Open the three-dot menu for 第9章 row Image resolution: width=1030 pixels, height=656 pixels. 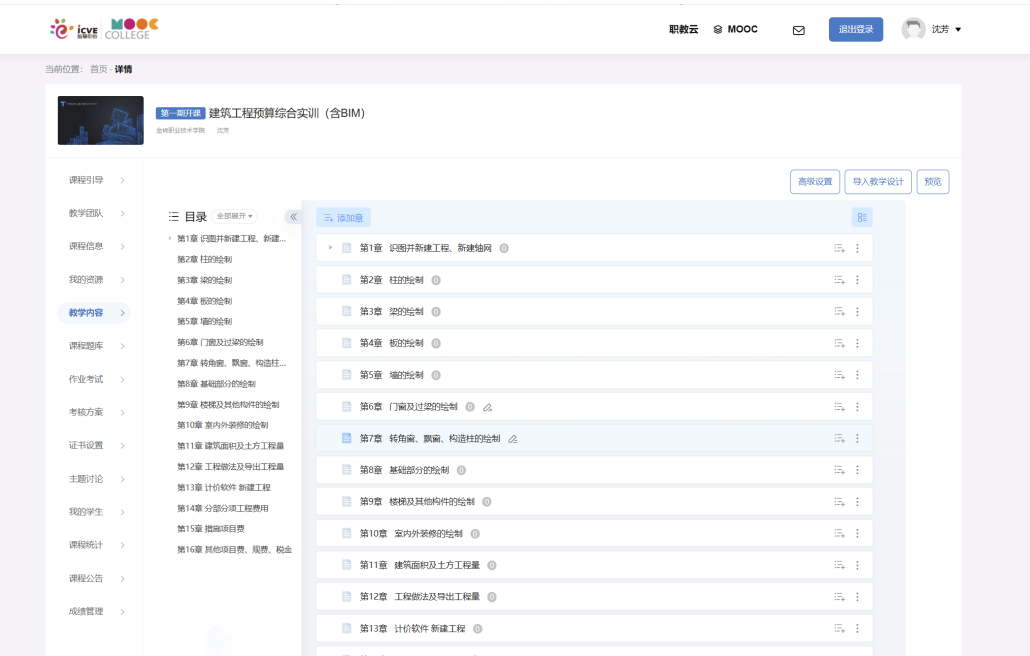click(x=857, y=502)
